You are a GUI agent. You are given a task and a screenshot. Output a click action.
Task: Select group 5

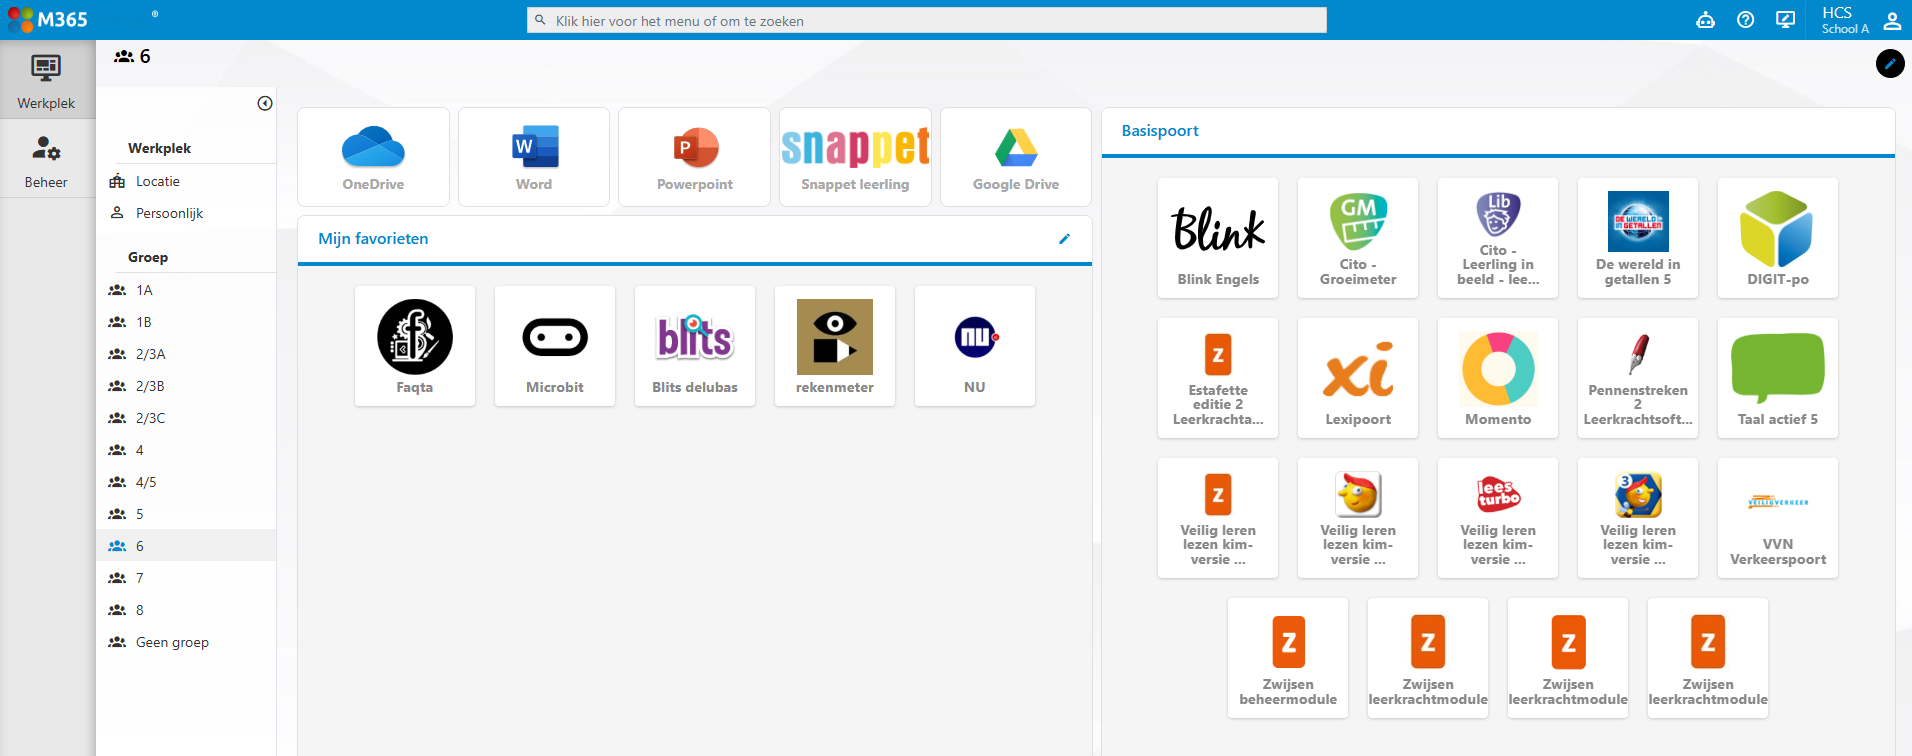pyautogui.click(x=186, y=514)
